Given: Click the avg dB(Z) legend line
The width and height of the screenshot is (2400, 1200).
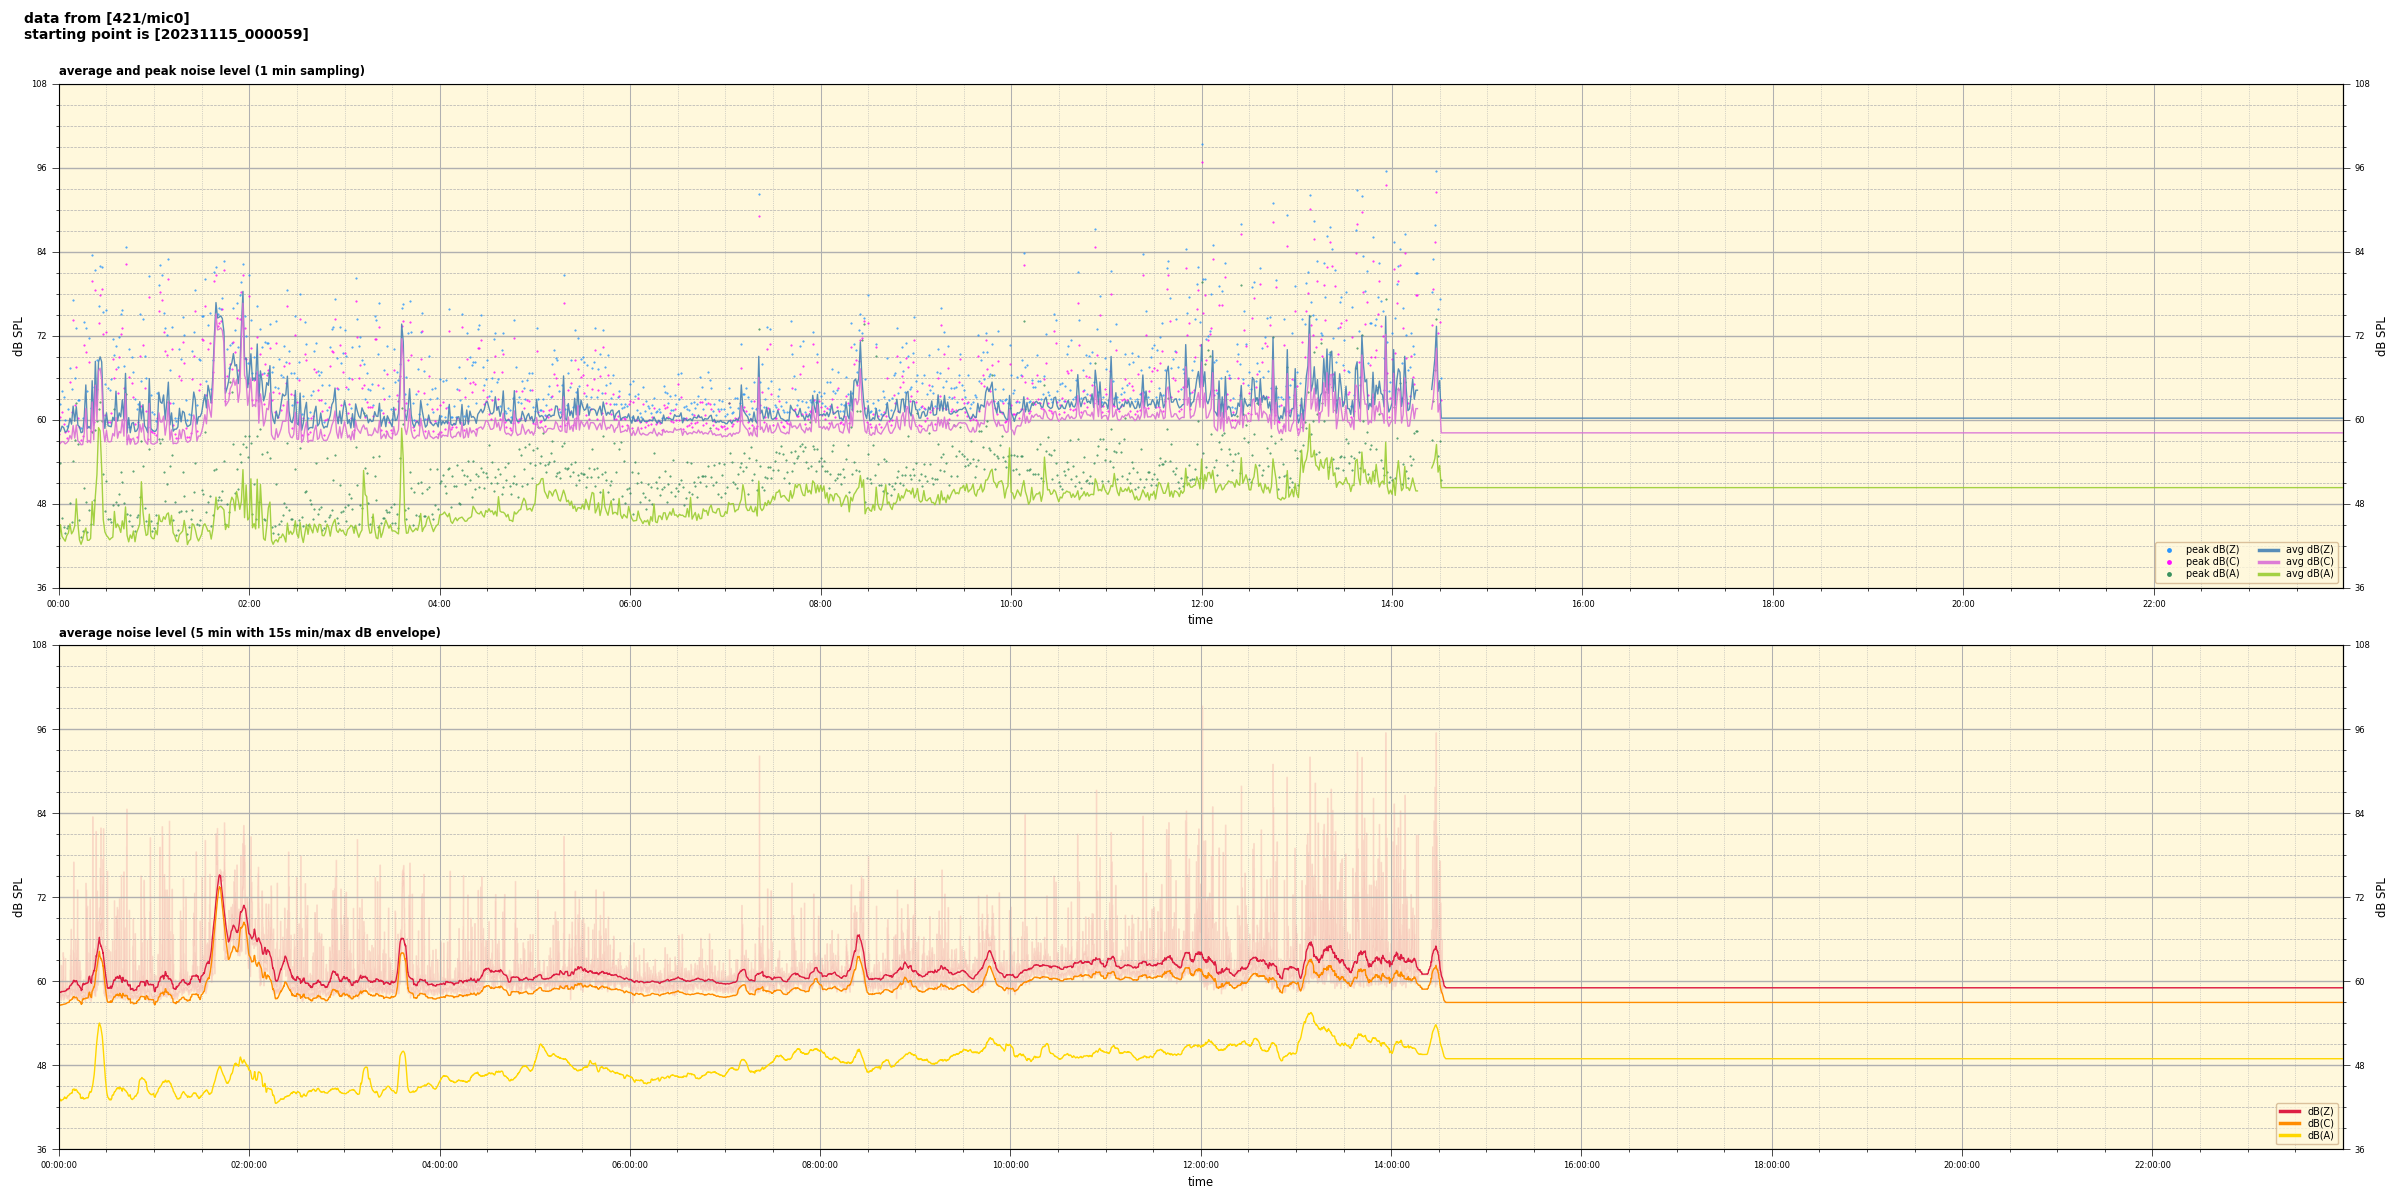Looking at the screenshot, I should pos(2269,550).
